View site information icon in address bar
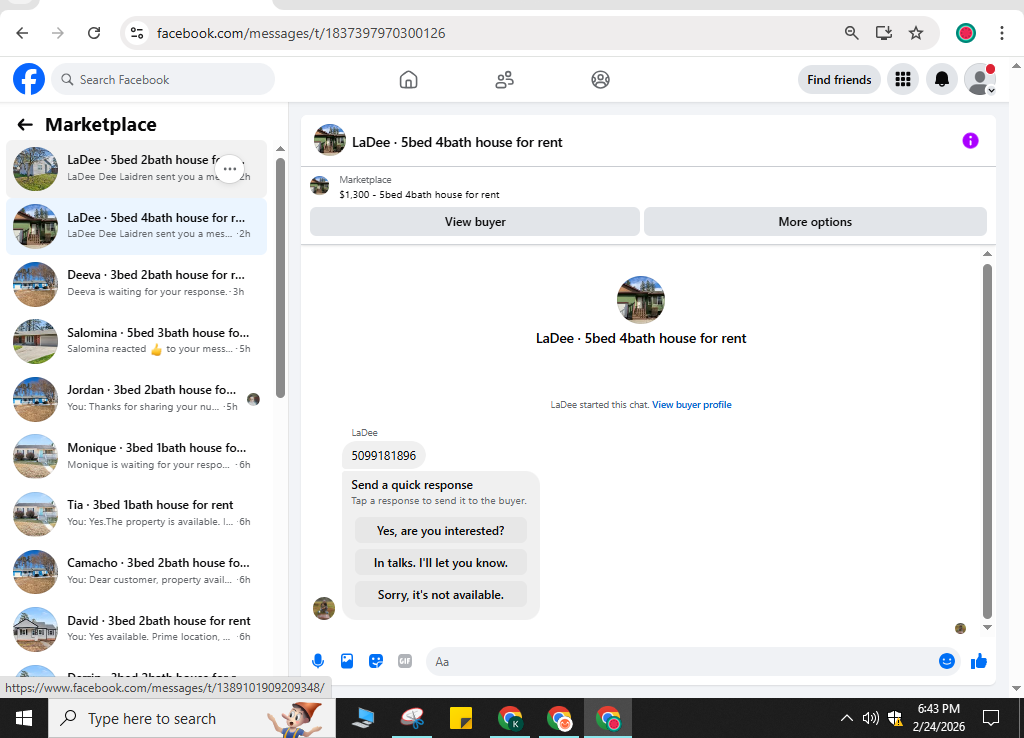1024x738 pixels. pyautogui.click(x=136, y=33)
